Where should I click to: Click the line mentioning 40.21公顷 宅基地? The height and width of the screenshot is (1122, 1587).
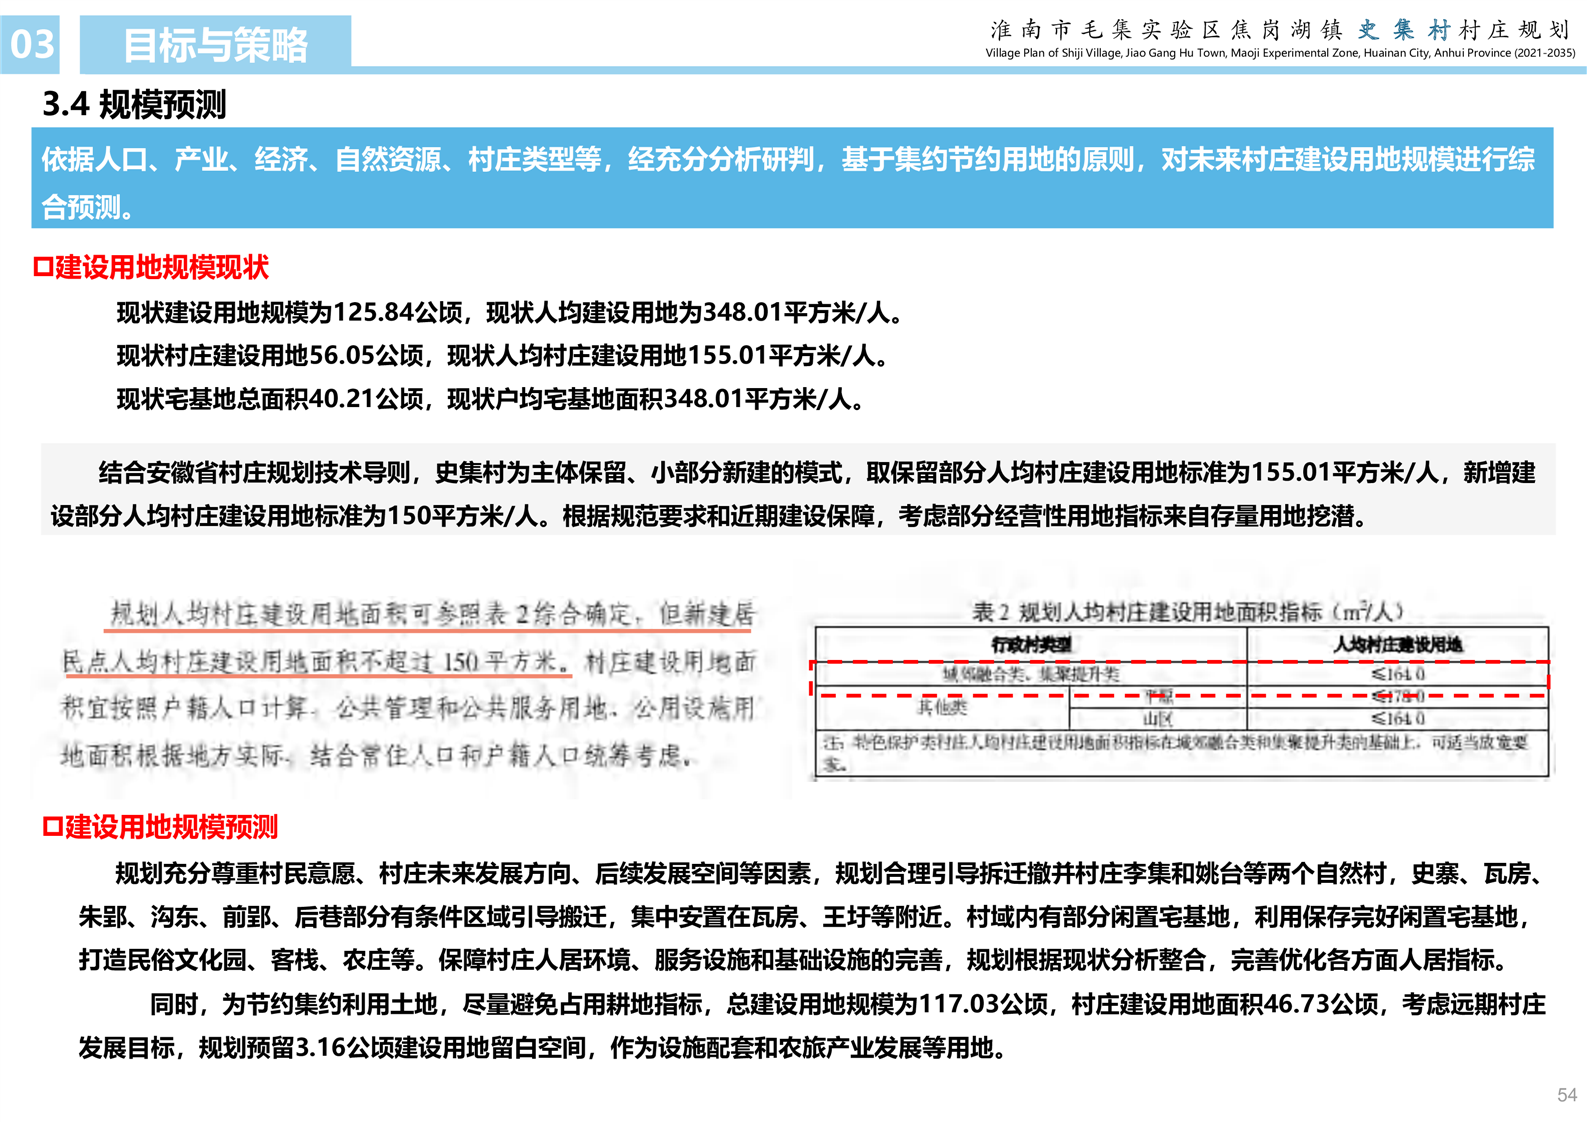point(490,399)
